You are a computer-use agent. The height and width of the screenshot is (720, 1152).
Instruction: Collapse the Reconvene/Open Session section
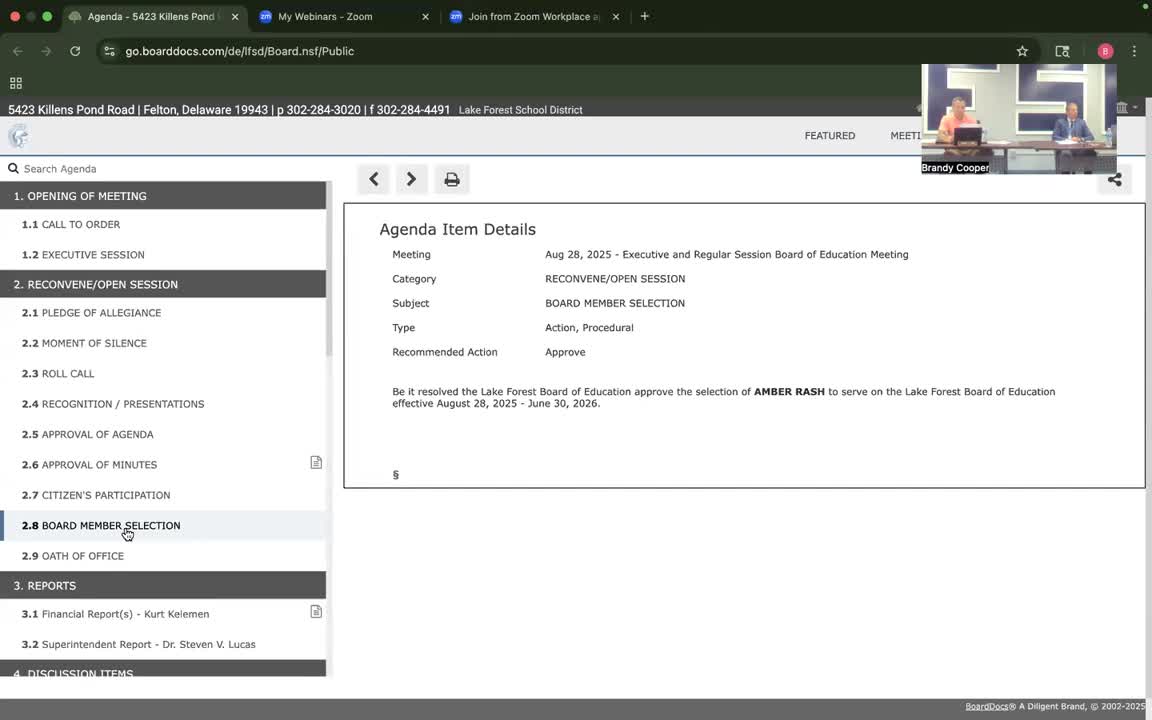point(163,285)
